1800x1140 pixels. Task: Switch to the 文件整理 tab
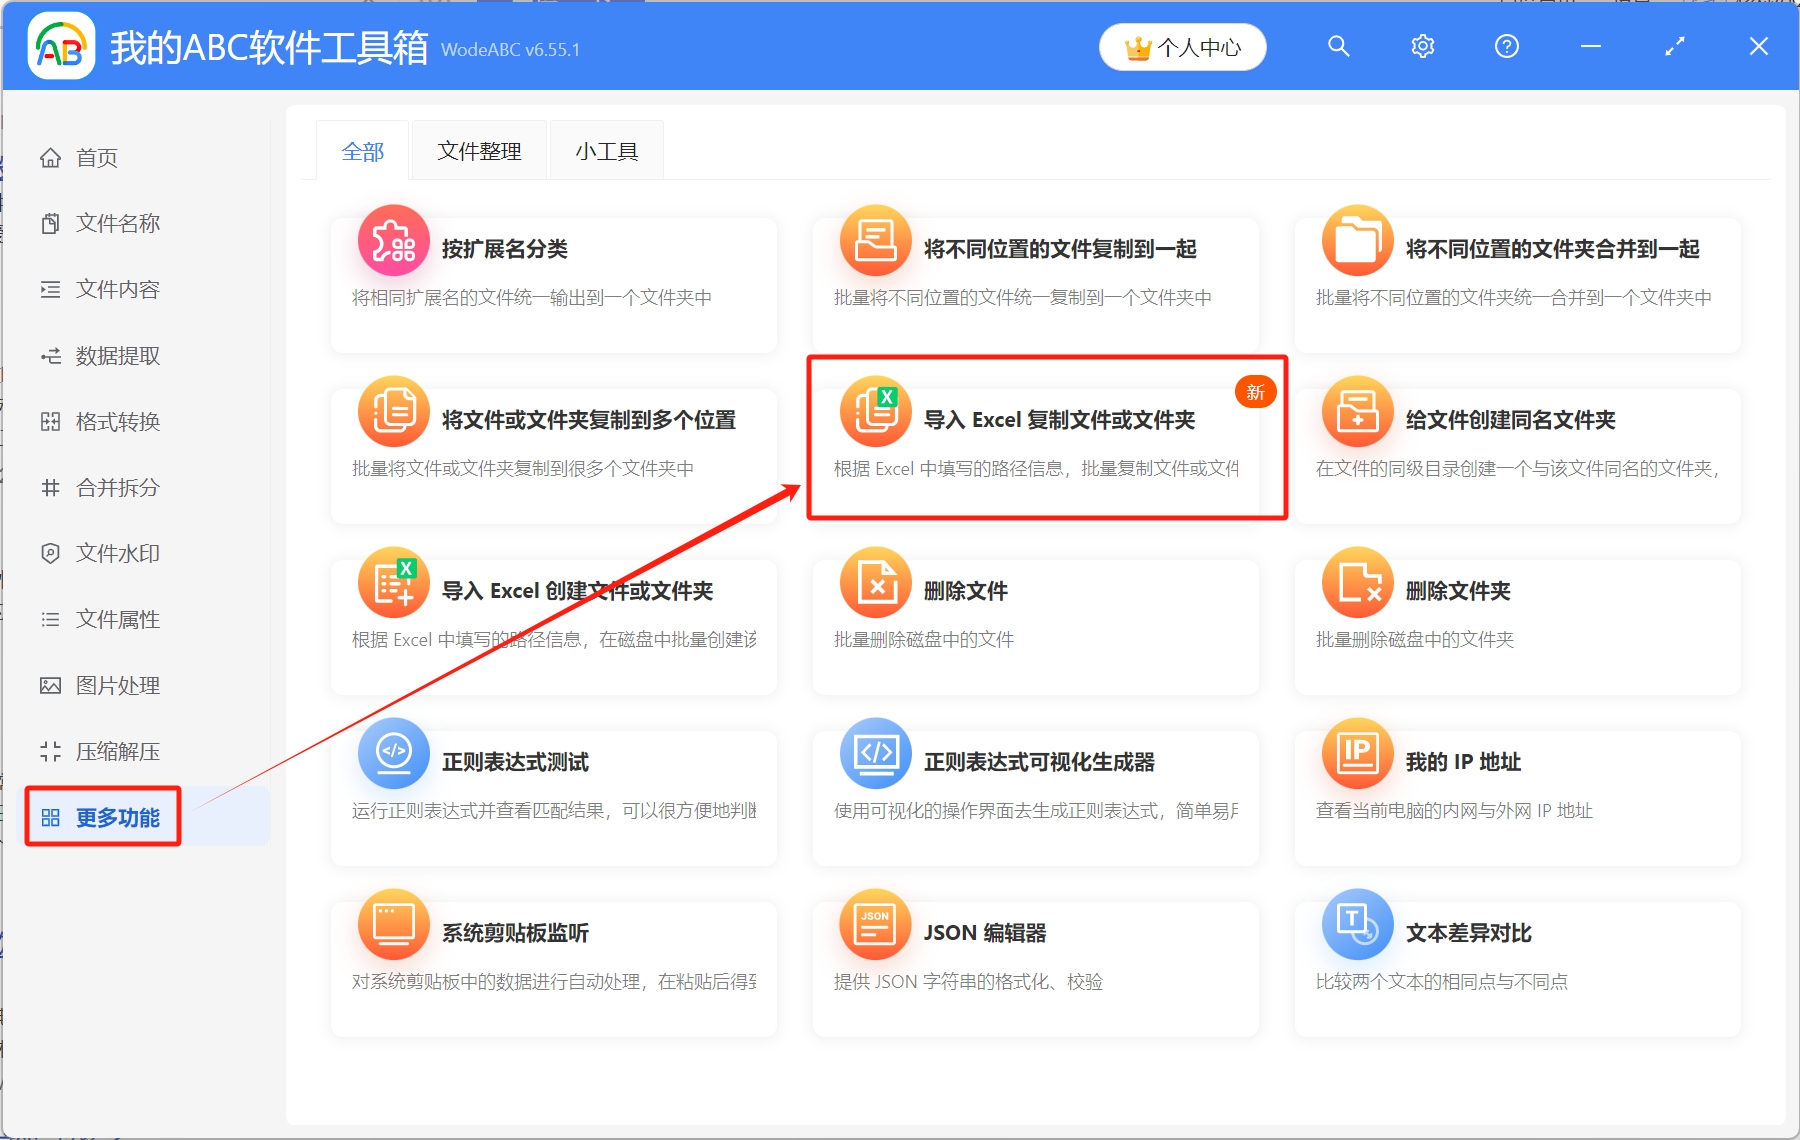coord(478,150)
